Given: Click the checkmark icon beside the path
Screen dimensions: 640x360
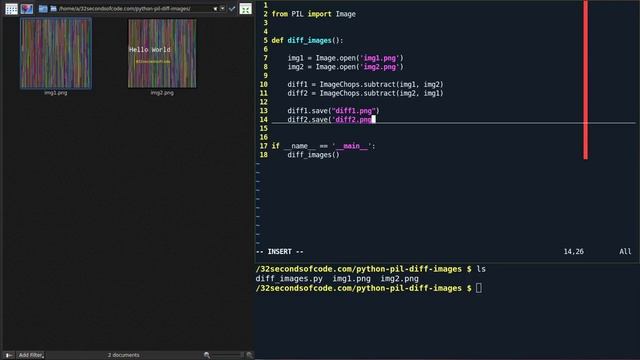Looking at the screenshot, I should 232,9.
